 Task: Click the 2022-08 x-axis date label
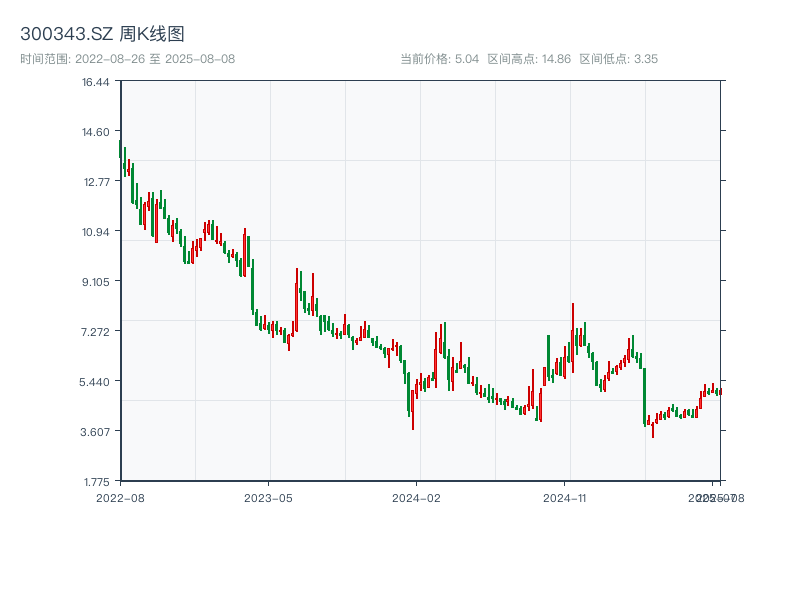(120, 497)
